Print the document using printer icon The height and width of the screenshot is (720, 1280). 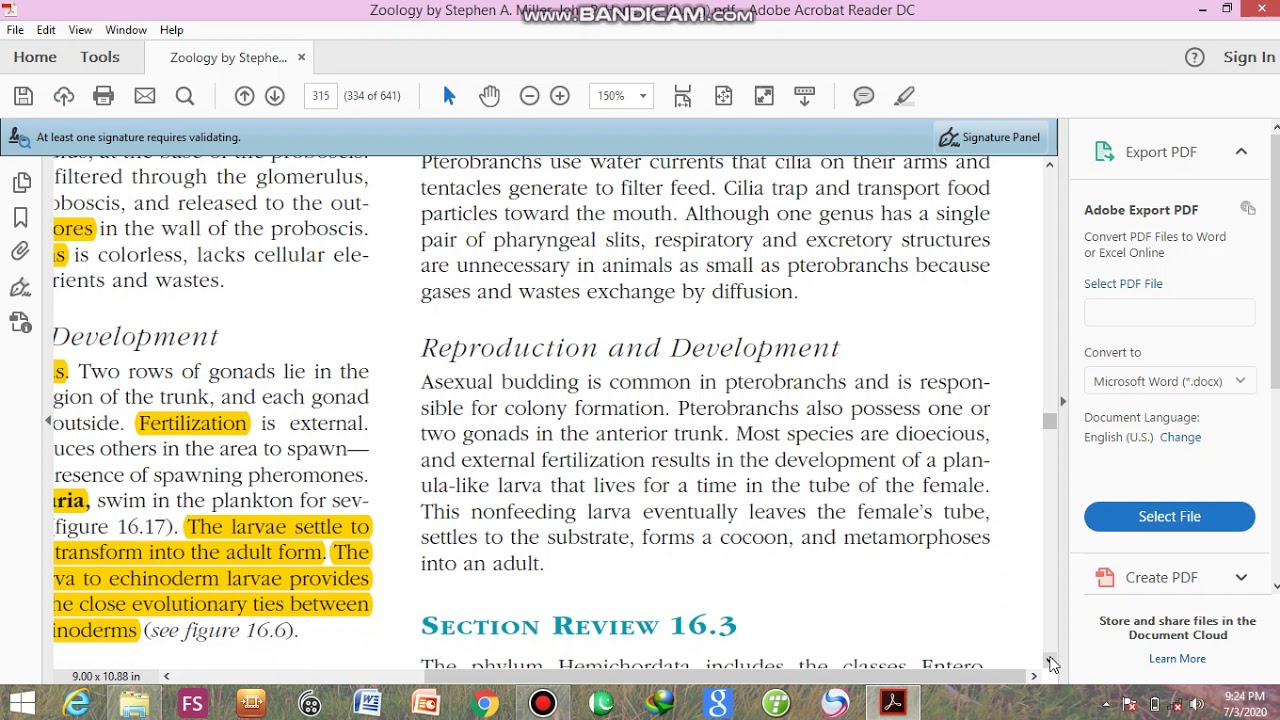(x=103, y=96)
